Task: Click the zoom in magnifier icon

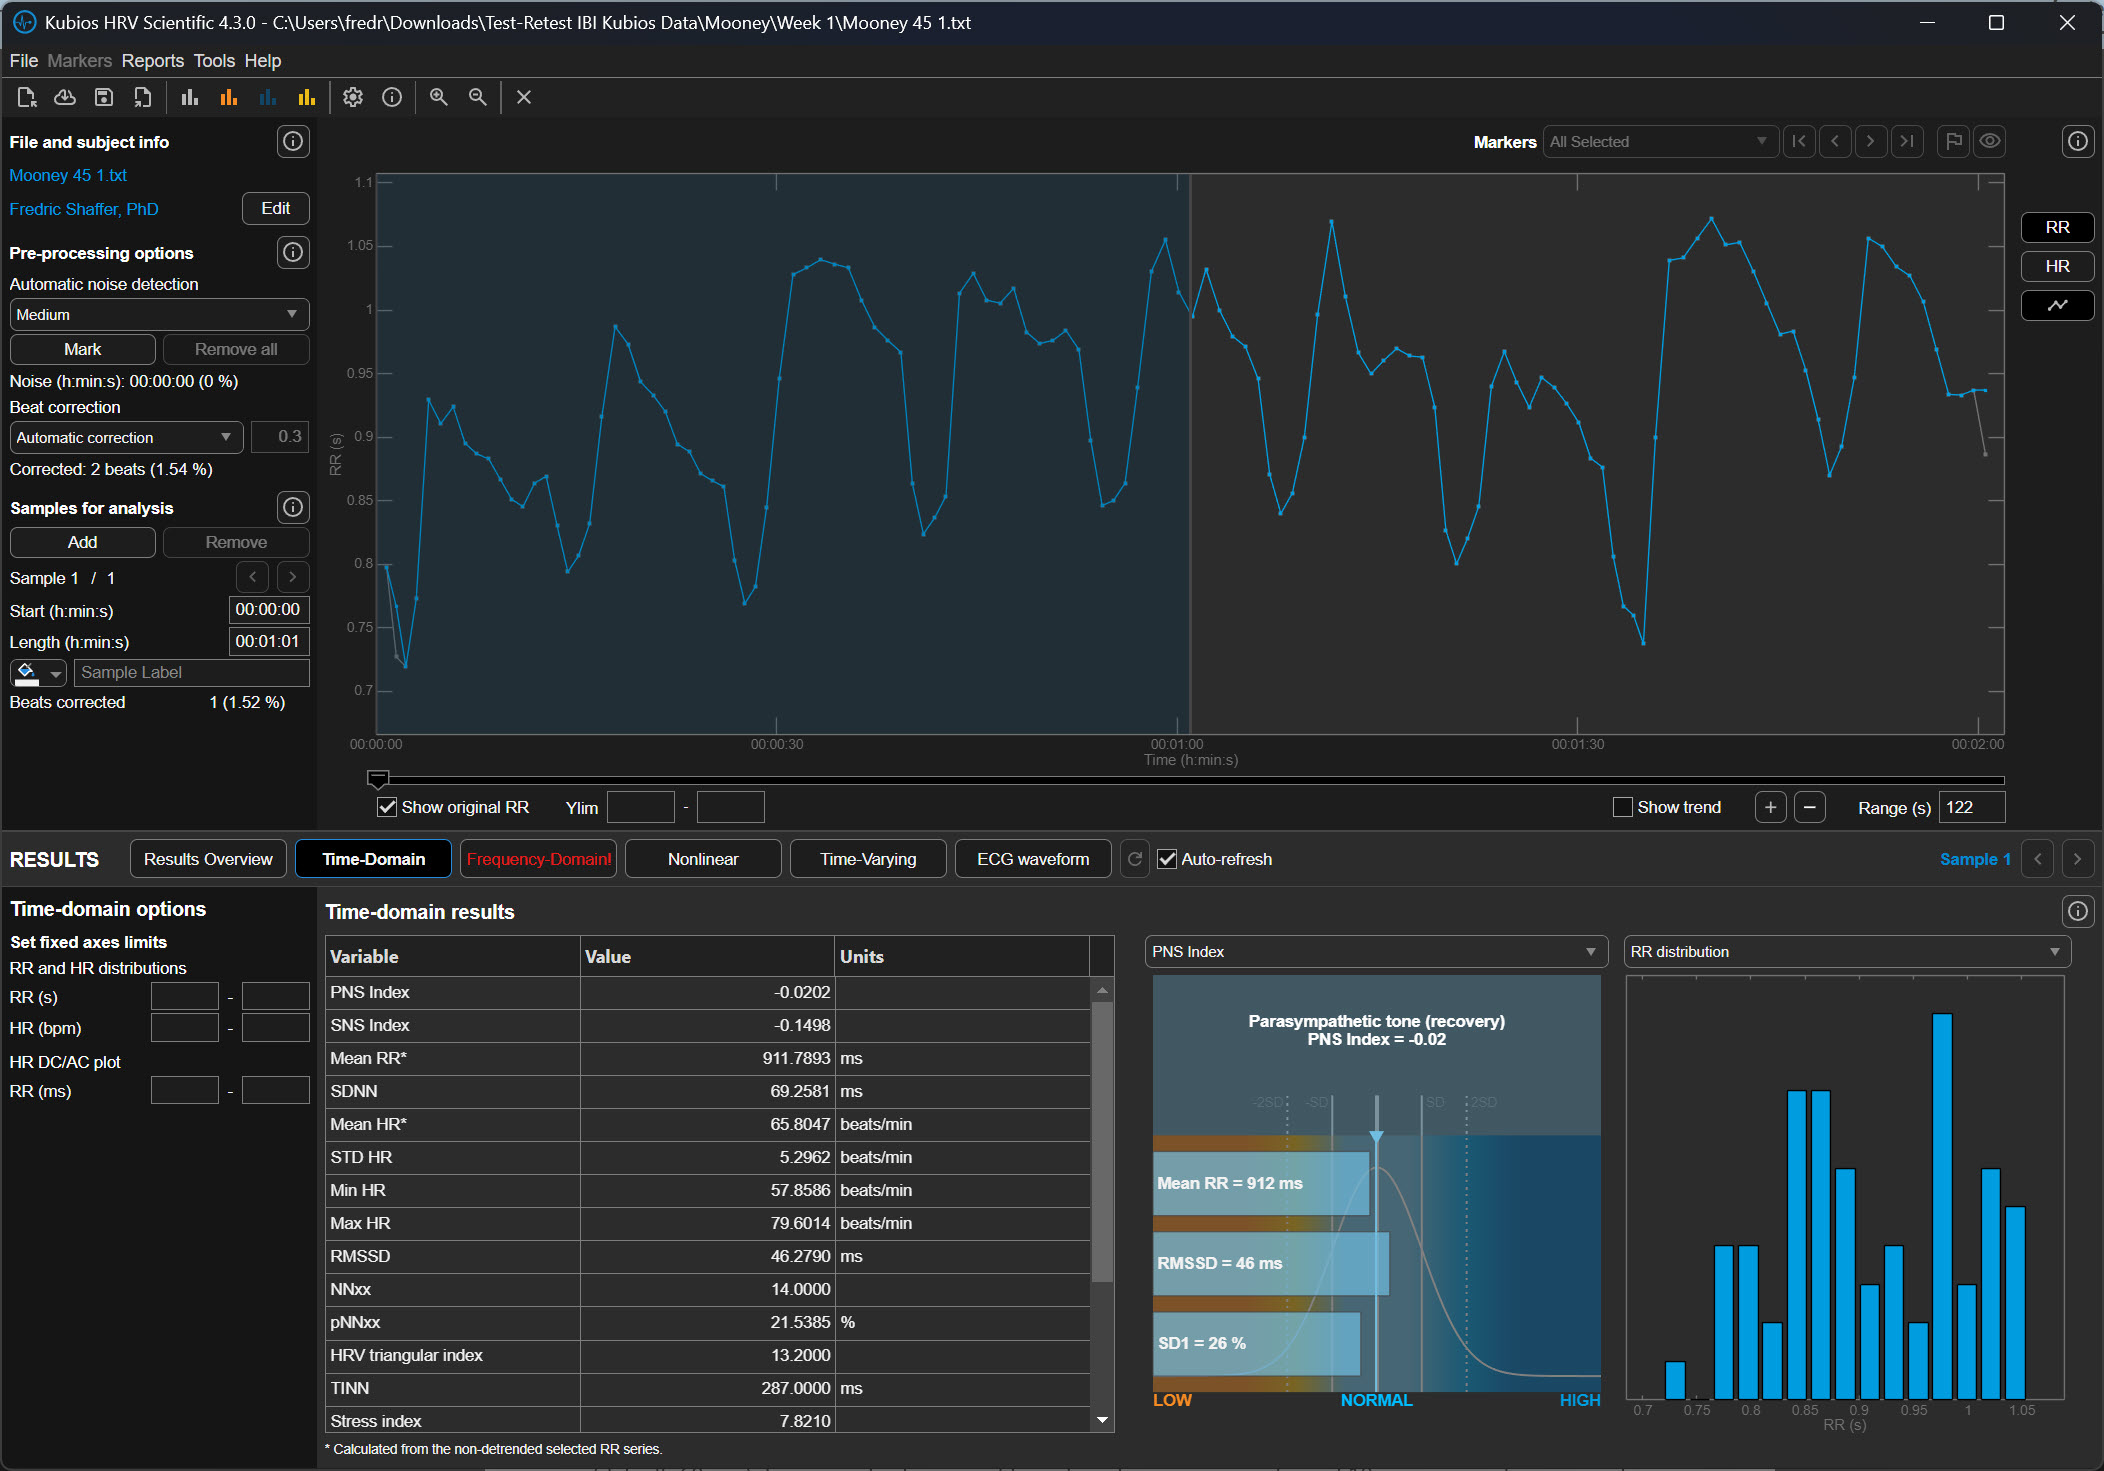Action: (438, 97)
